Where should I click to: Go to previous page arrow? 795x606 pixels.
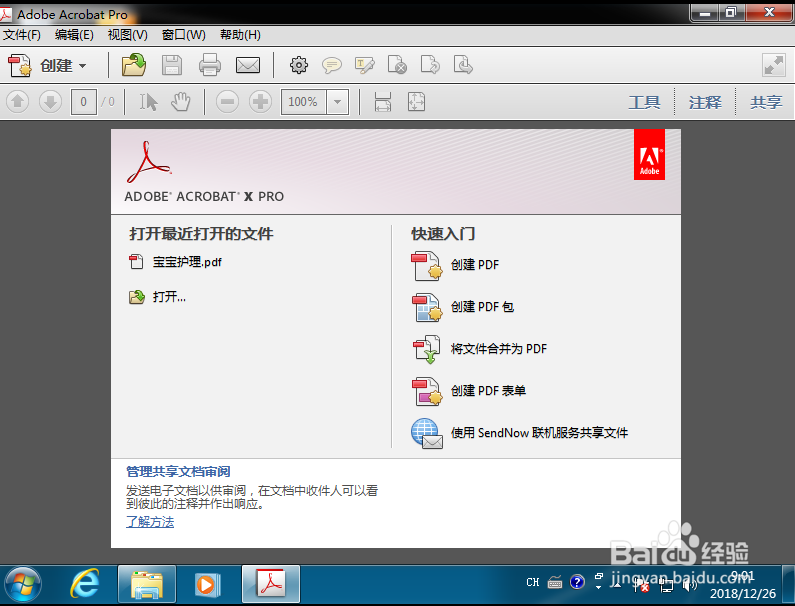[18, 102]
